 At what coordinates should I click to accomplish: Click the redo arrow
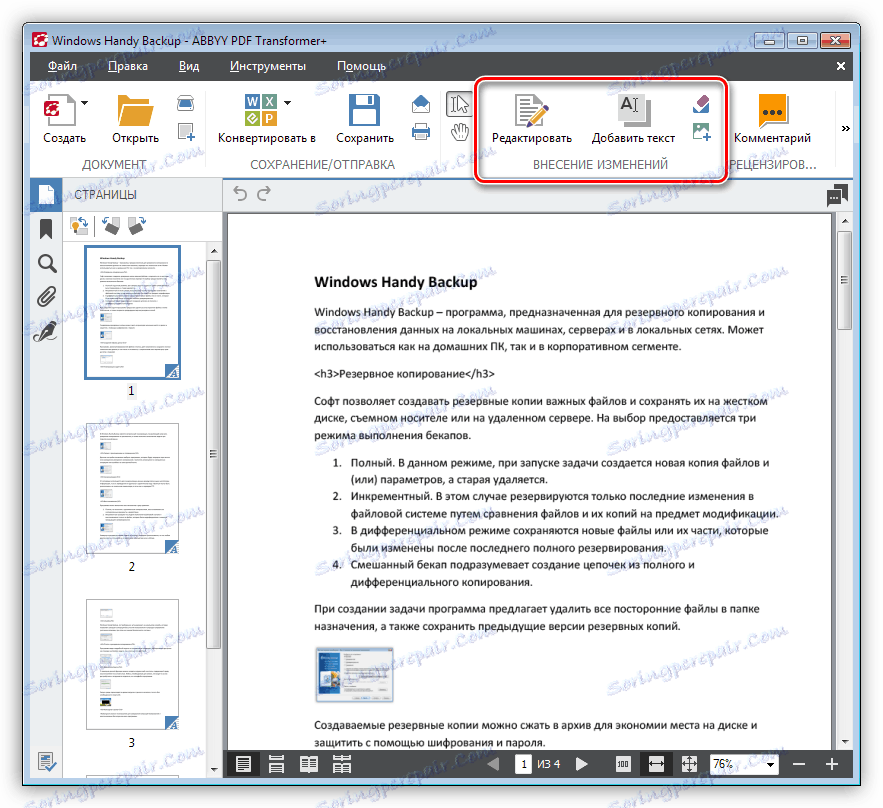pyautogui.click(x=264, y=194)
